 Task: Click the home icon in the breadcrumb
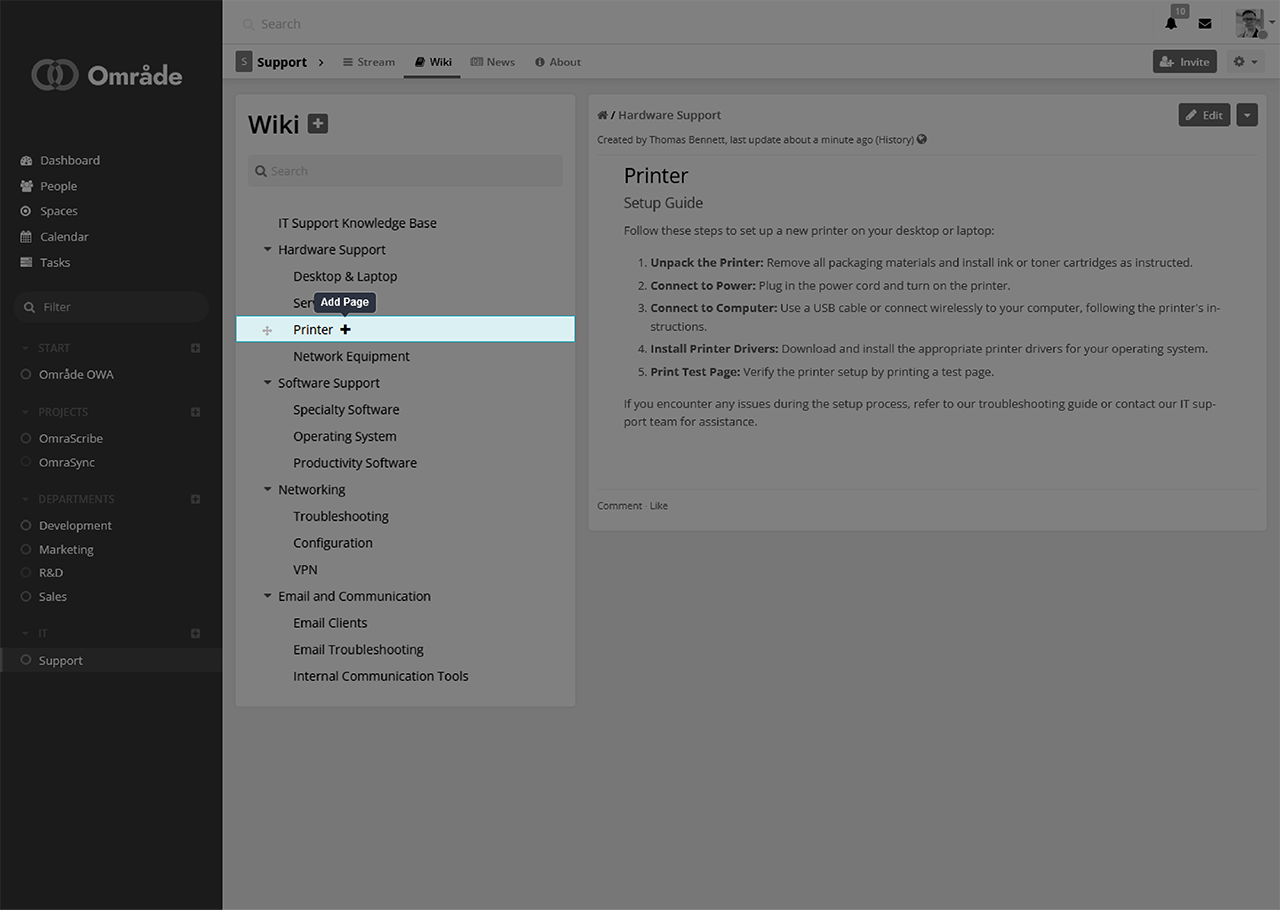click(x=602, y=115)
